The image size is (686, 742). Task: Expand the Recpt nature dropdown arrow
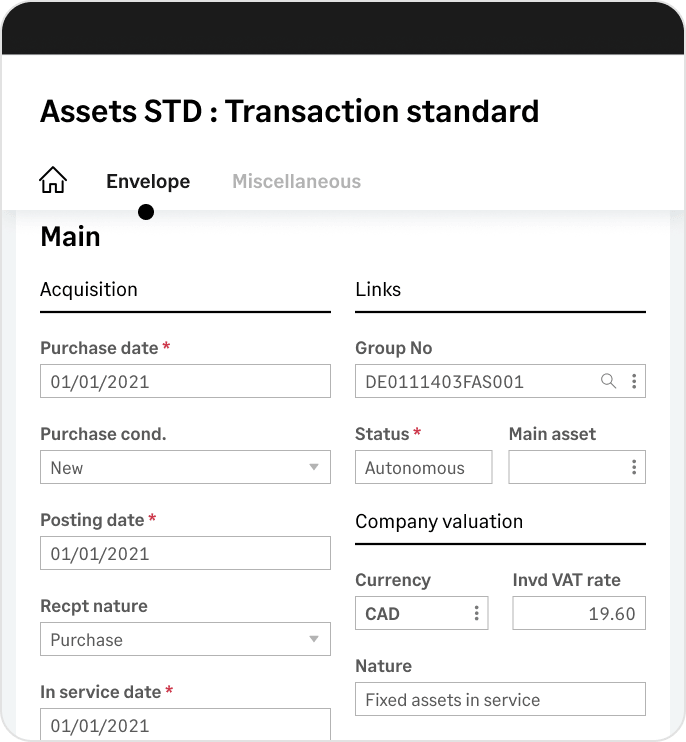coord(314,639)
